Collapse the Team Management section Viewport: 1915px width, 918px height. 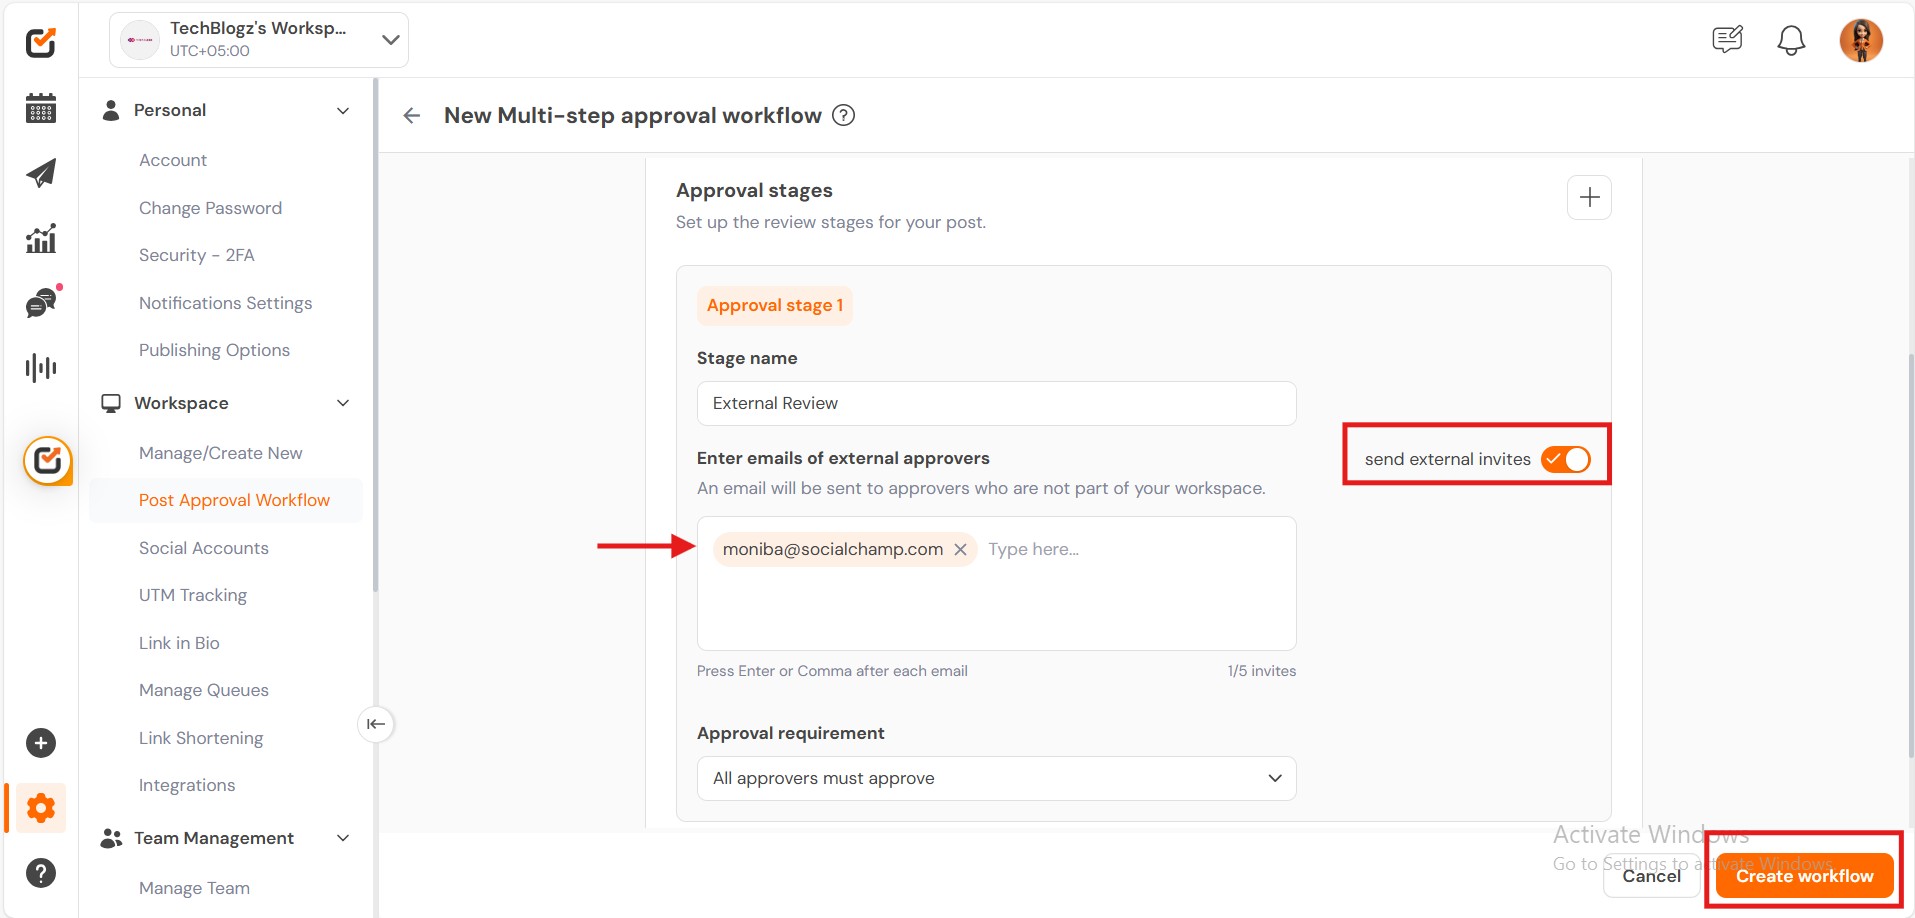[343, 838]
